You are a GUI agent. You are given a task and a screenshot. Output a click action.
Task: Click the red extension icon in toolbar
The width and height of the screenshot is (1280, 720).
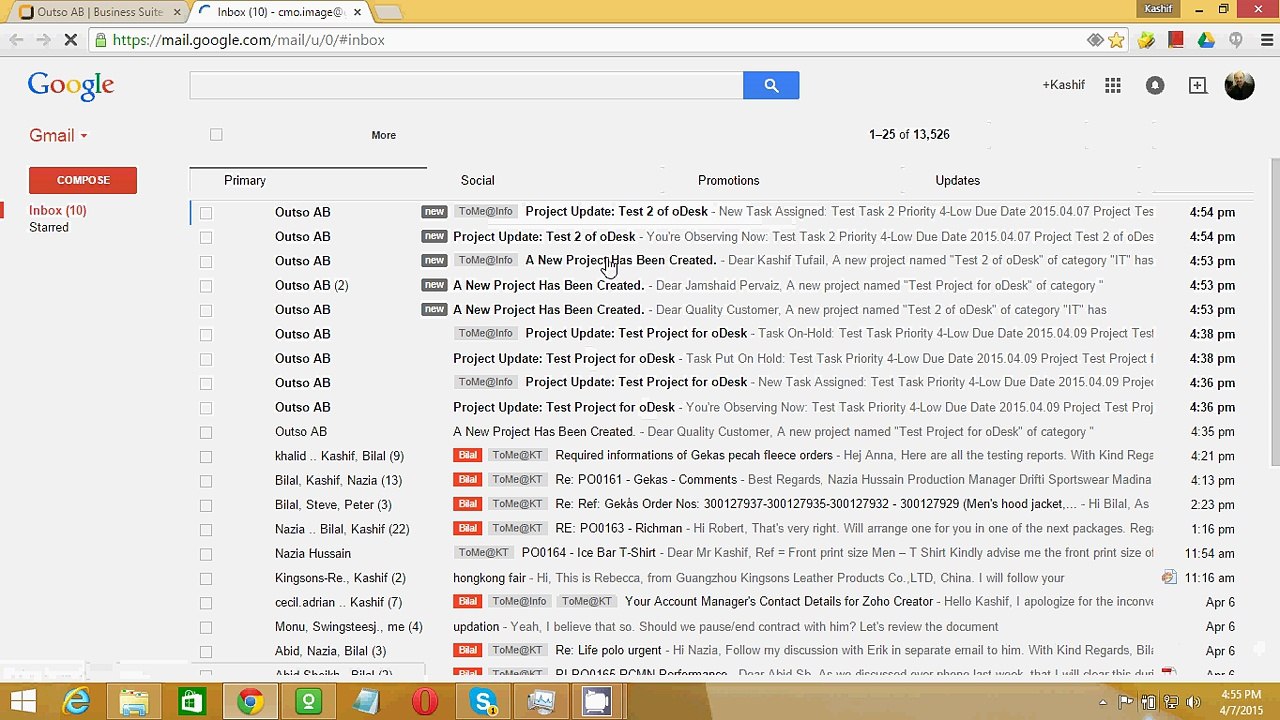[1176, 40]
